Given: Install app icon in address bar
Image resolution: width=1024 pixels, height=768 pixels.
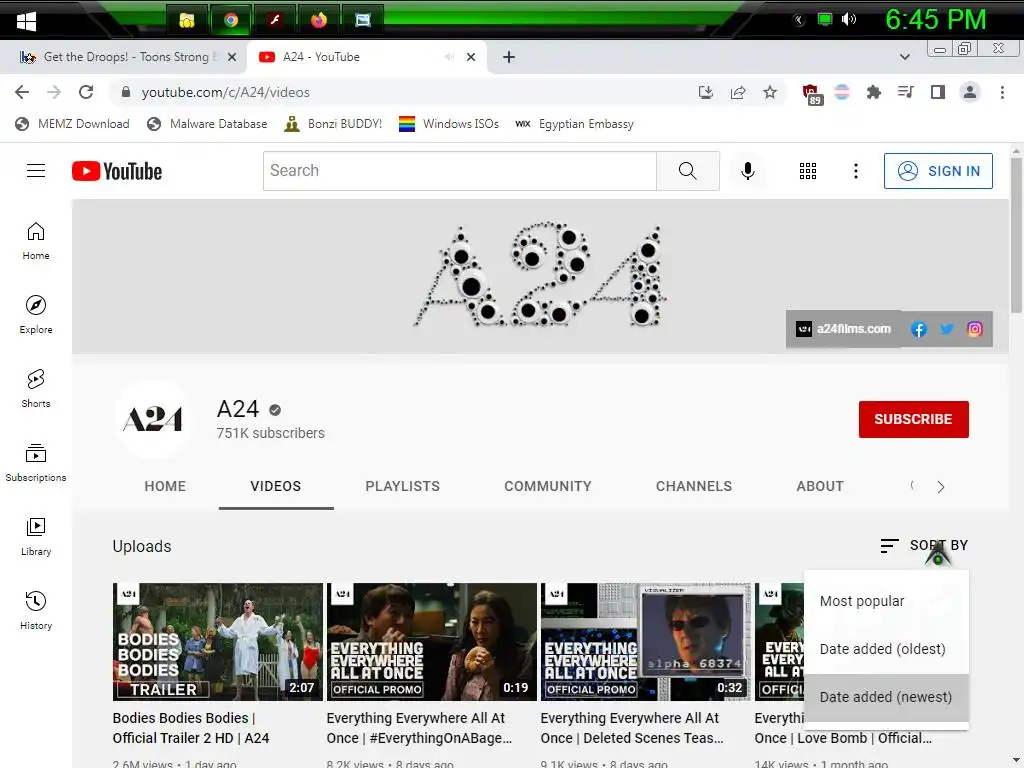Looking at the screenshot, I should [705, 92].
